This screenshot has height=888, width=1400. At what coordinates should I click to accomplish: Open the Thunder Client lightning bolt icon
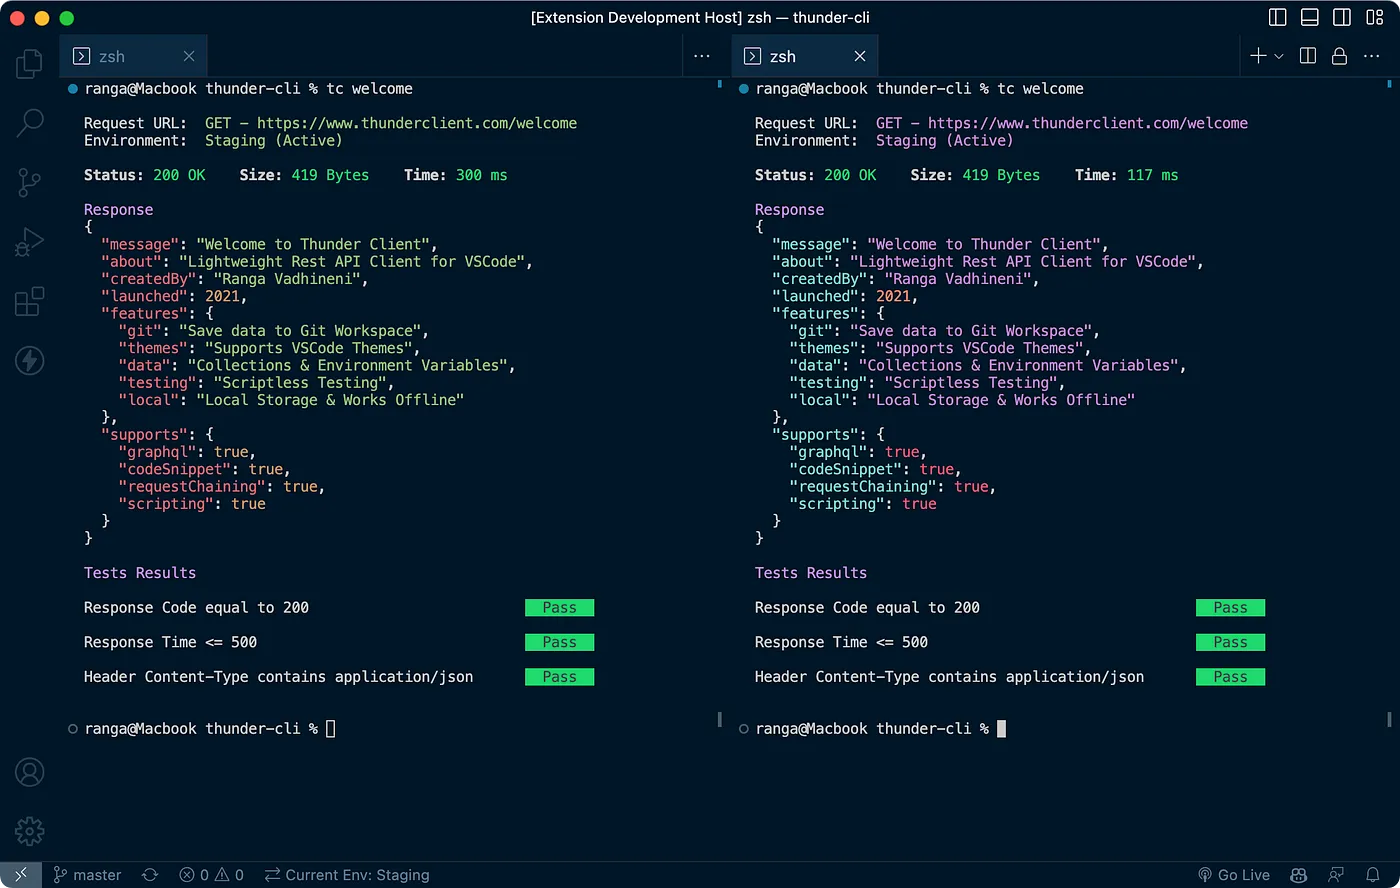pos(29,360)
